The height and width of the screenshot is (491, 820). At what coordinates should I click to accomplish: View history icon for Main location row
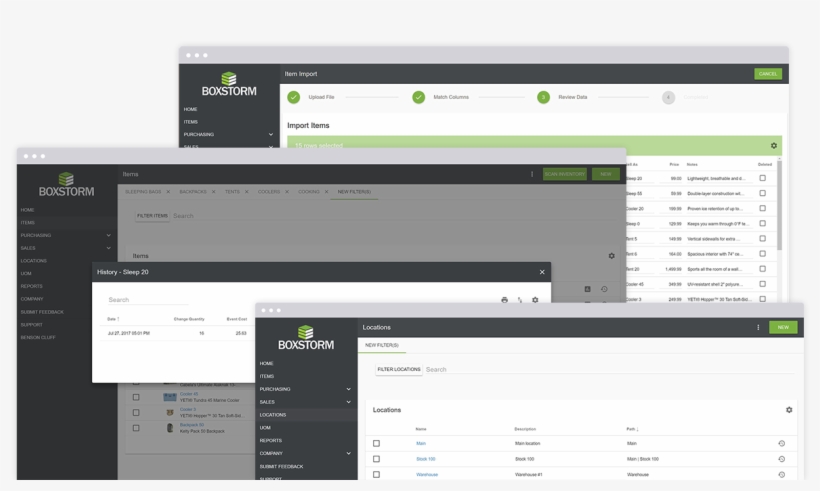pyautogui.click(x=781, y=443)
